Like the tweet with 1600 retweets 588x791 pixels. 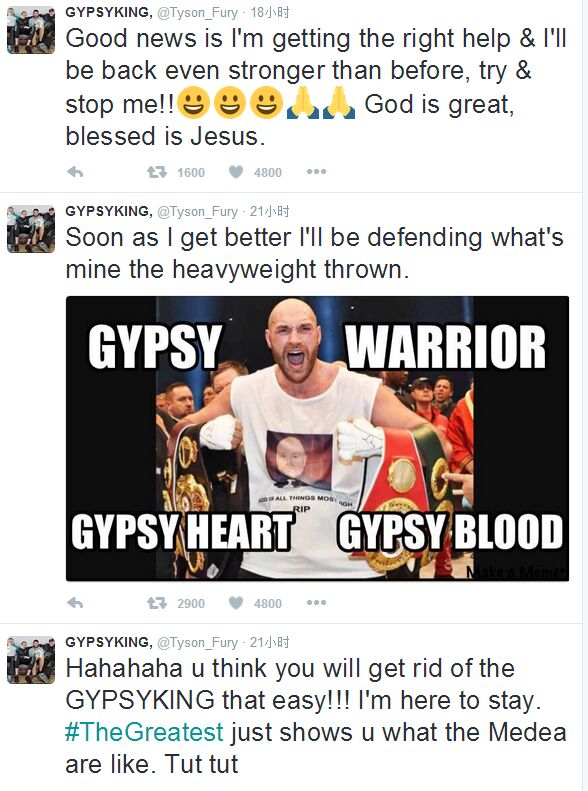click(x=236, y=173)
